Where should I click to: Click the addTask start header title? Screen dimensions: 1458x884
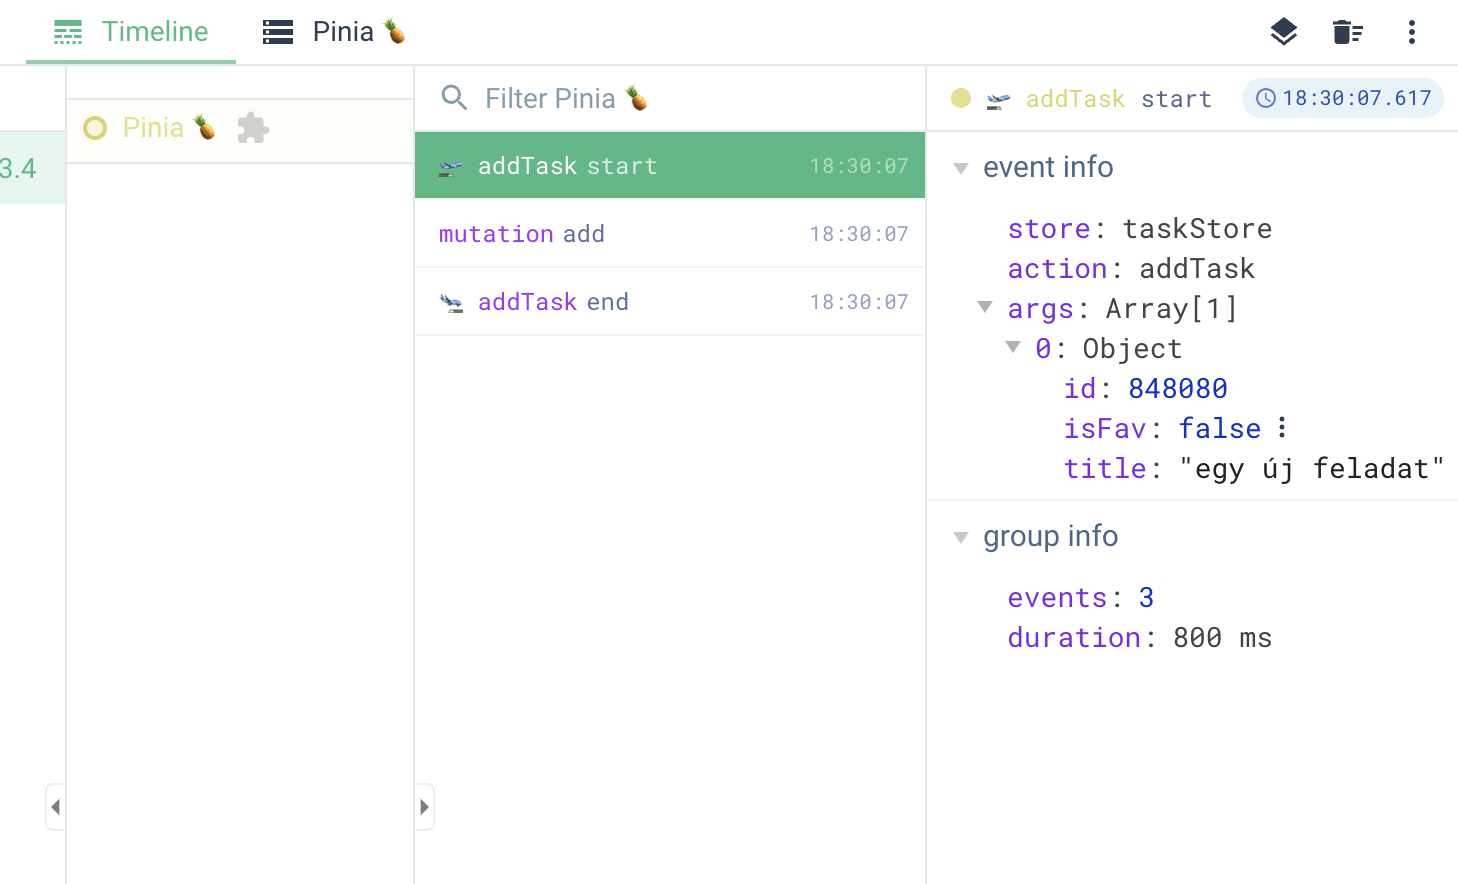[x=1119, y=99]
